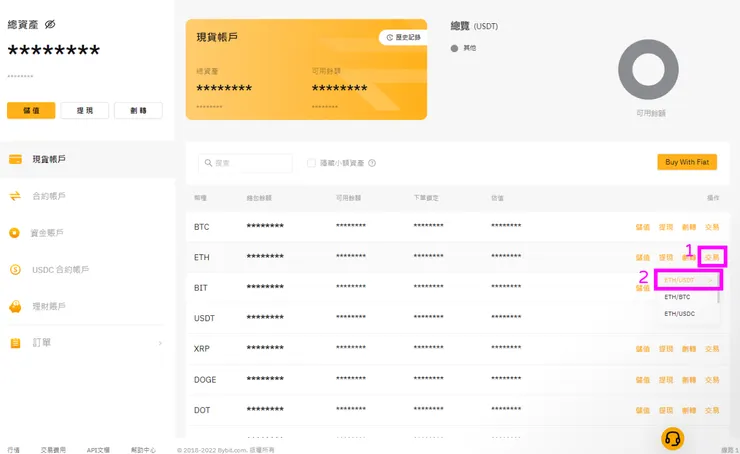
Task: Click the XRP coin name
Action: click(x=202, y=349)
